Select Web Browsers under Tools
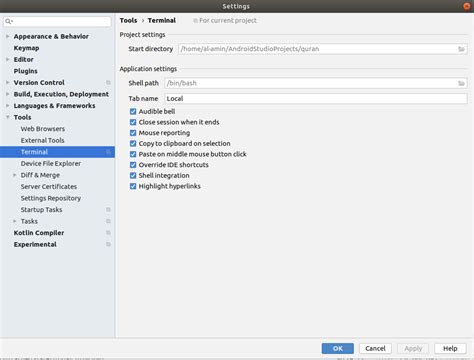 tap(43, 129)
